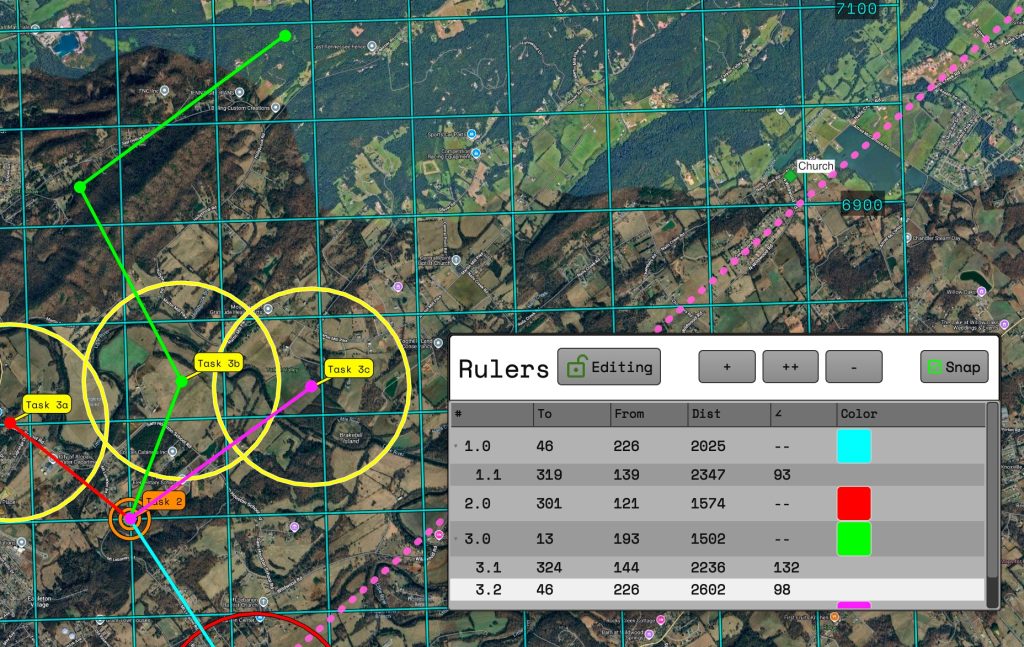
Task: Open the green color swatch
Action: click(854, 539)
